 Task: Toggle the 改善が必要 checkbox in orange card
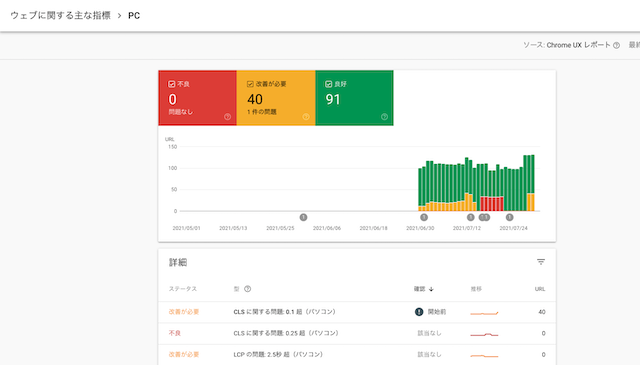point(250,84)
